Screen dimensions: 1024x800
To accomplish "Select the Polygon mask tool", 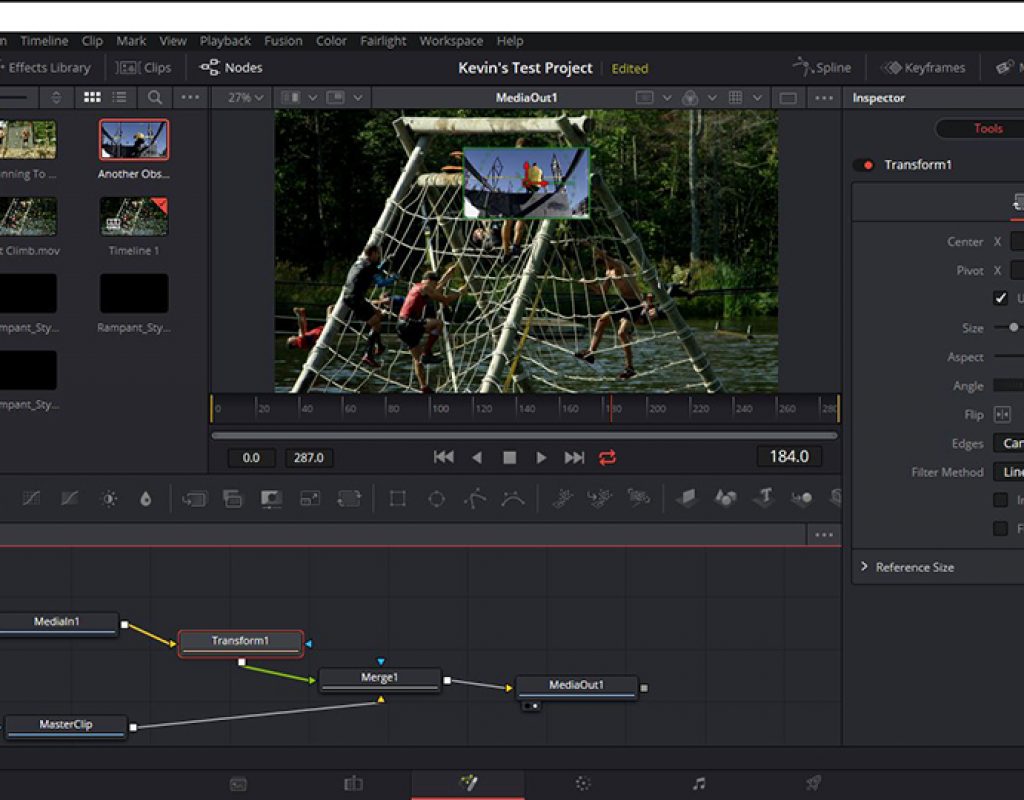I will (x=475, y=499).
